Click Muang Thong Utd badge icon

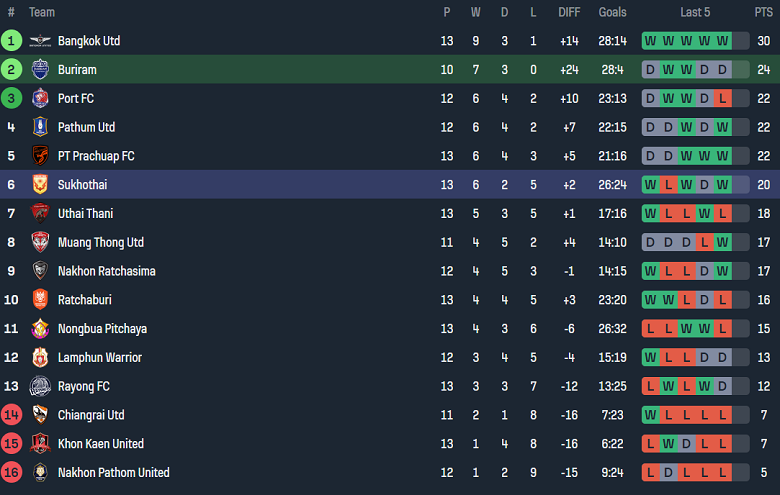[40, 243]
